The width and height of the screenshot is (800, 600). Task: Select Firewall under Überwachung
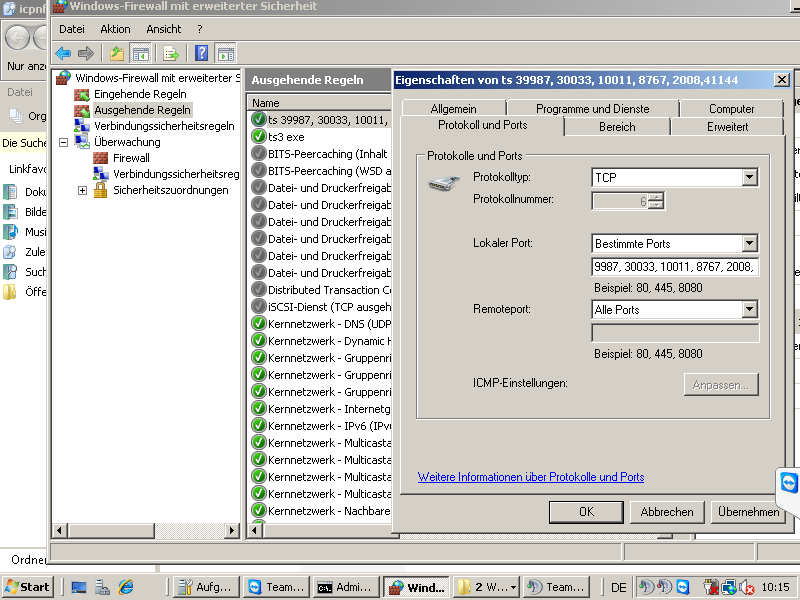(131, 158)
